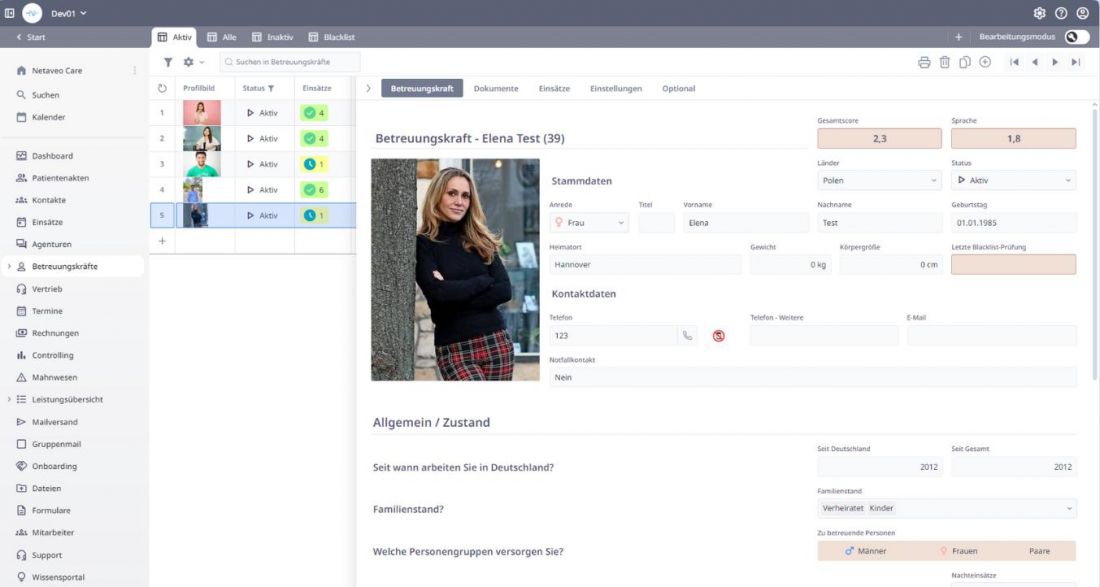The width and height of the screenshot is (1100, 587).
Task: Click the phone call icon beside Telefon
Action: [687, 336]
